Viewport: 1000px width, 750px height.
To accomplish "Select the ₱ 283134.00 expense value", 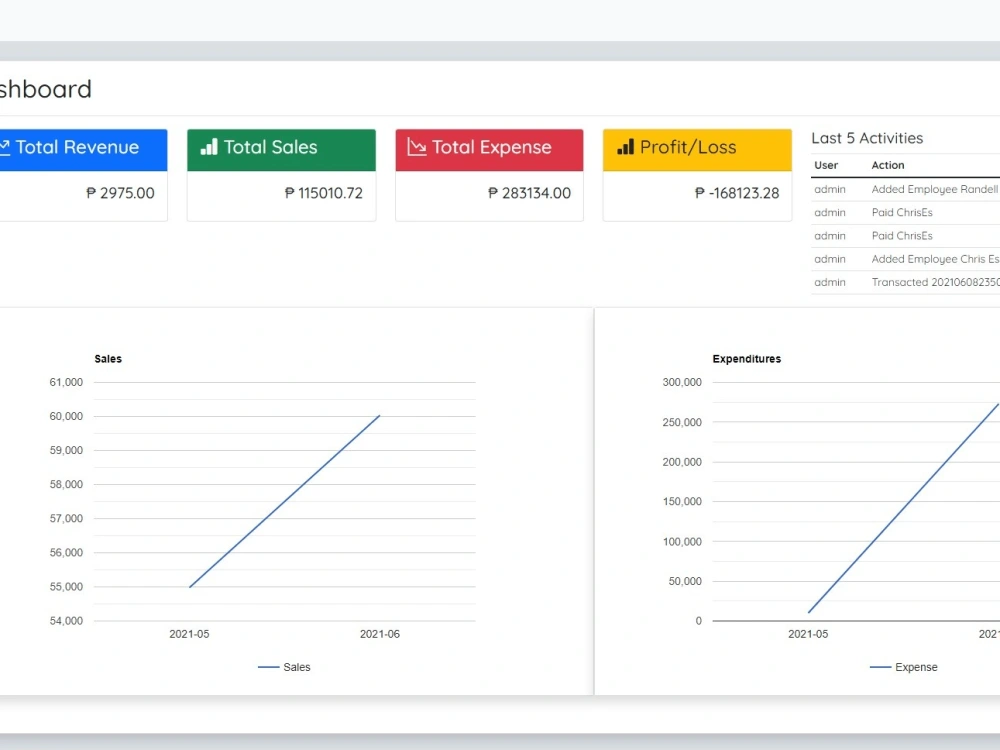I will point(529,193).
